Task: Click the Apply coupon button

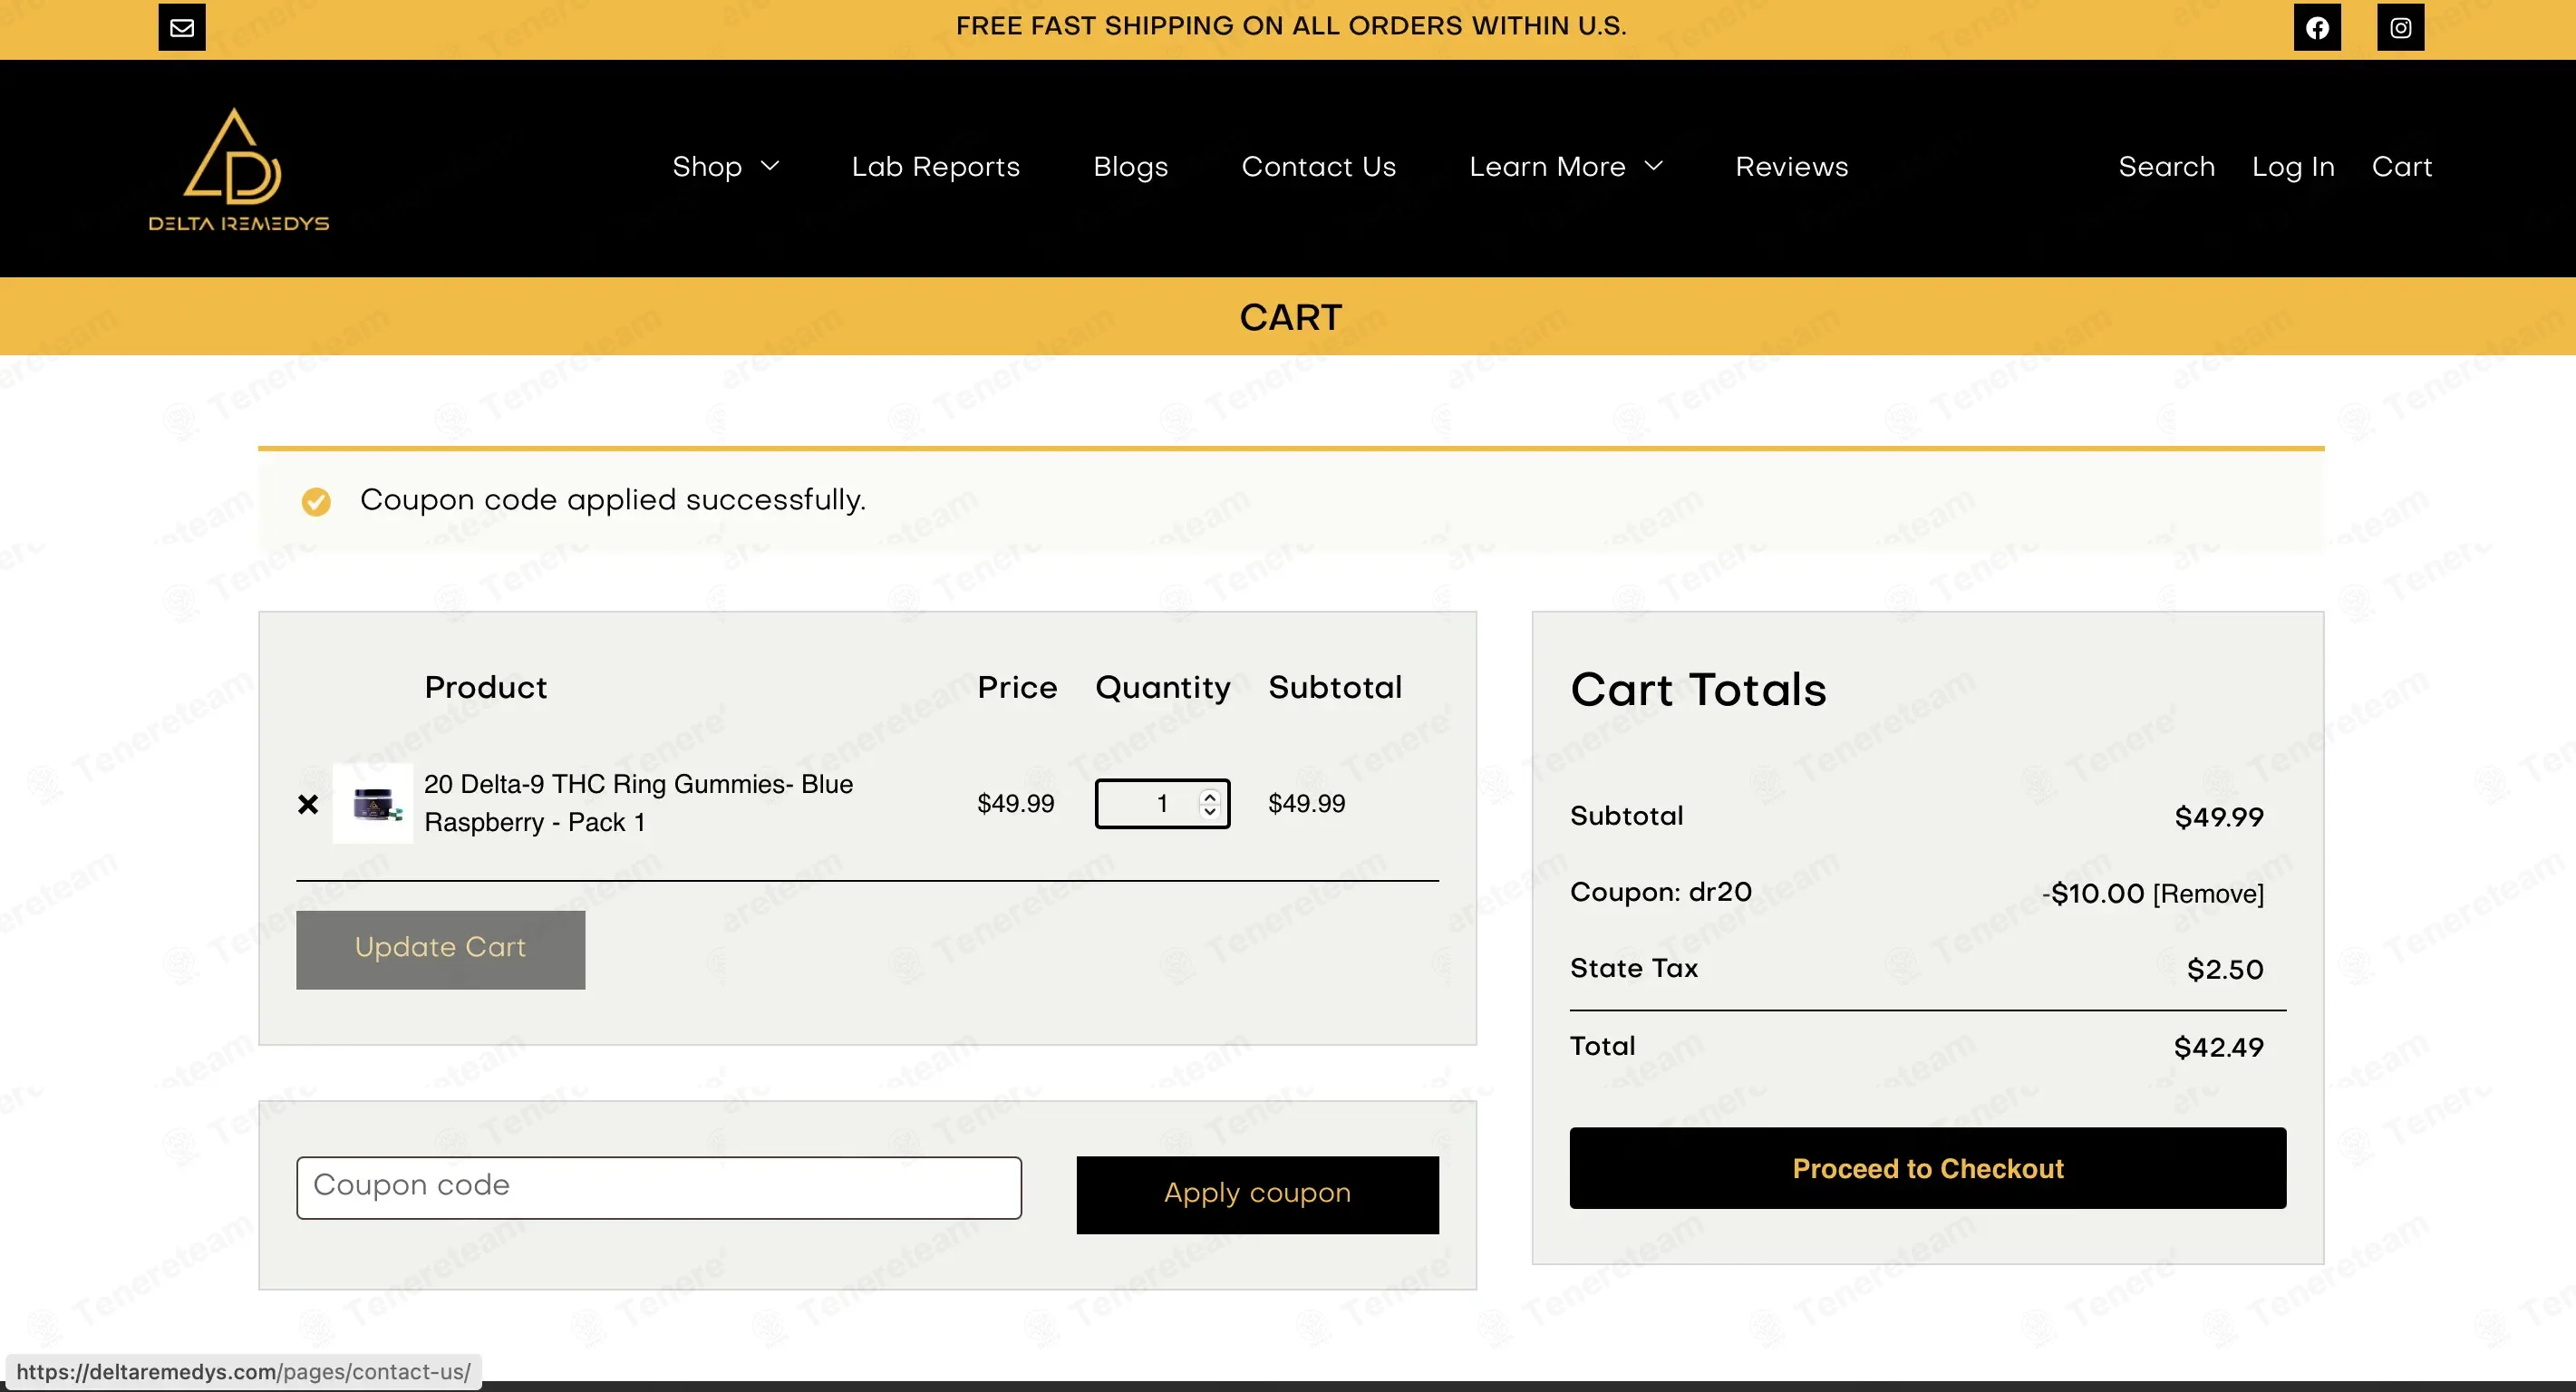Action: click(x=1257, y=1195)
